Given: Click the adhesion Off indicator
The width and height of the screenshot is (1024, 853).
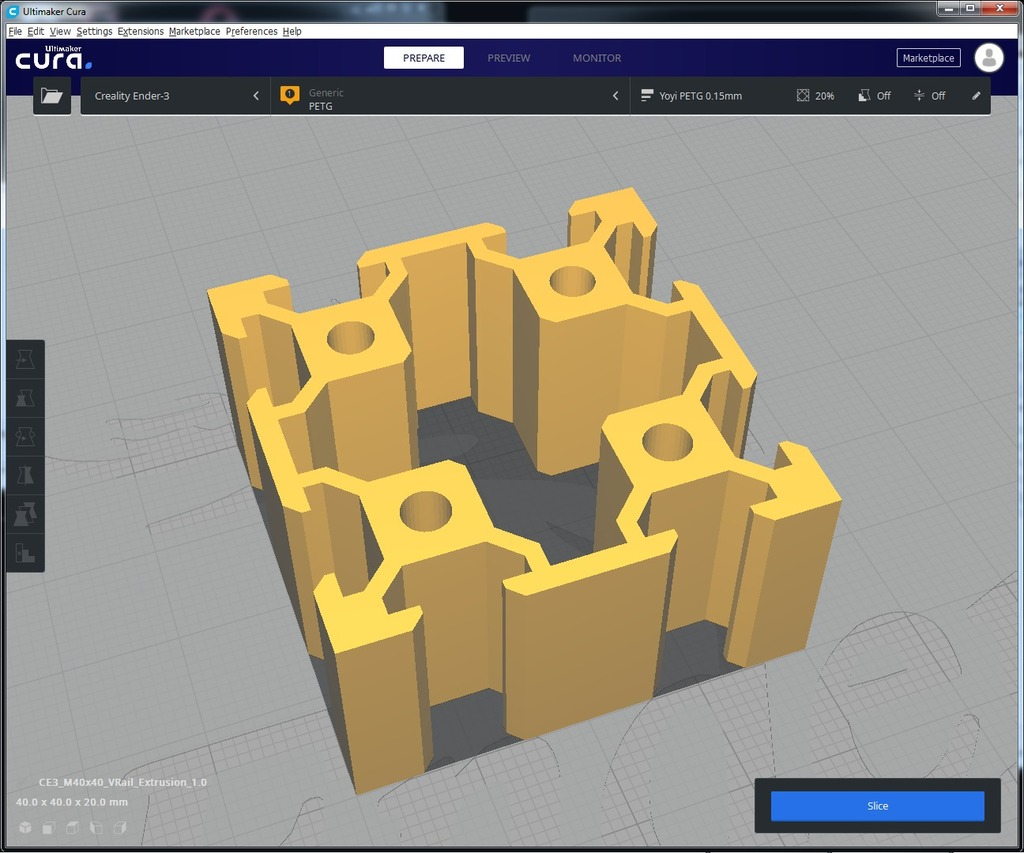Looking at the screenshot, I should [929, 95].
